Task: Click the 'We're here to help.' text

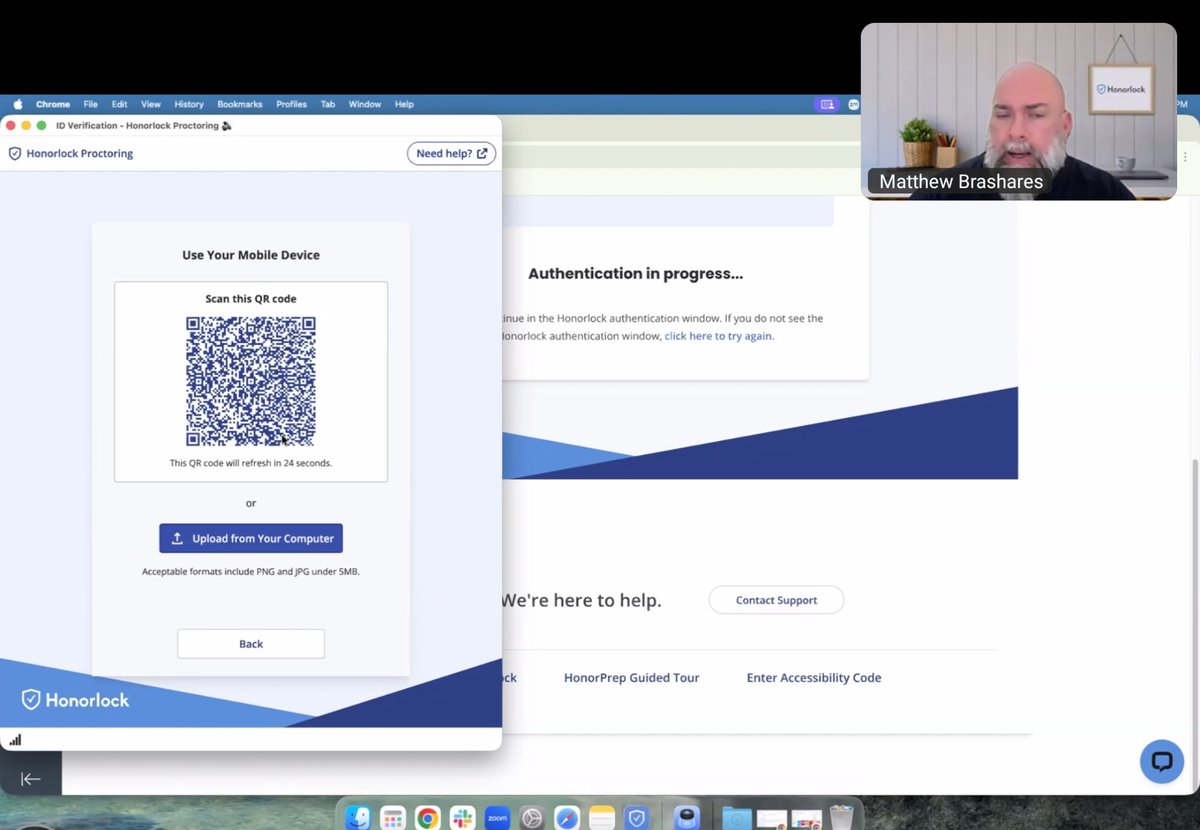Action: (581, 601)
